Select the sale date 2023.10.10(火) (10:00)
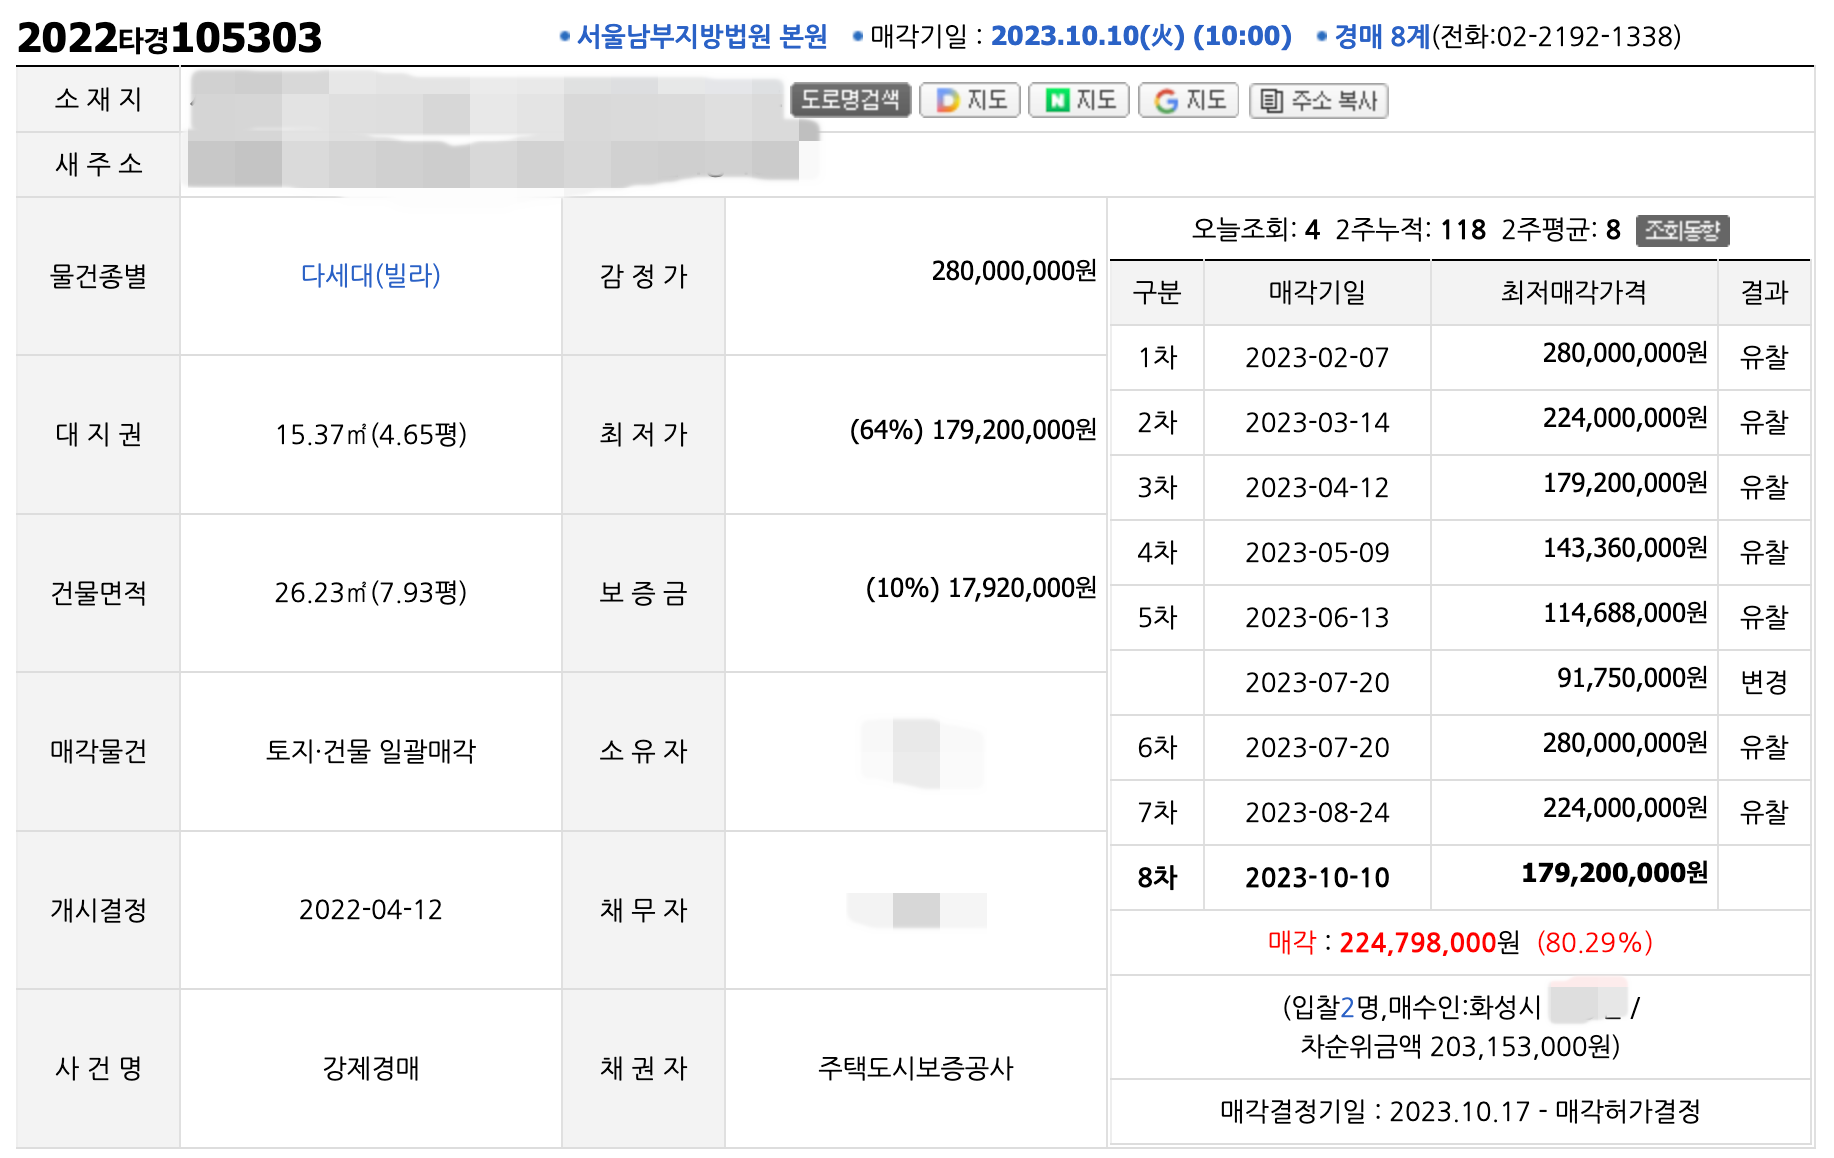Screen dimensions: 1834x1158 (1141, 37)
